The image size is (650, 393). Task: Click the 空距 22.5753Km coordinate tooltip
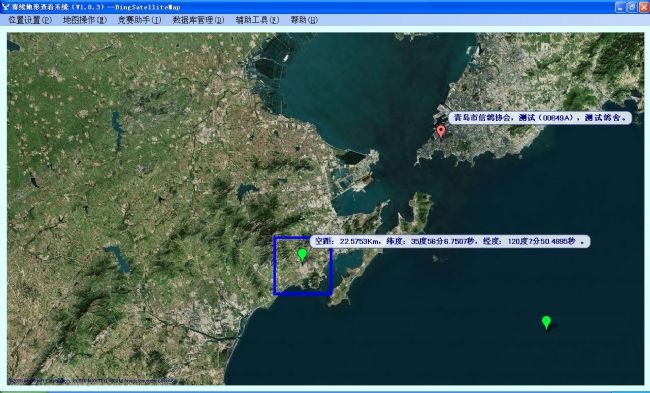(450, 241)
